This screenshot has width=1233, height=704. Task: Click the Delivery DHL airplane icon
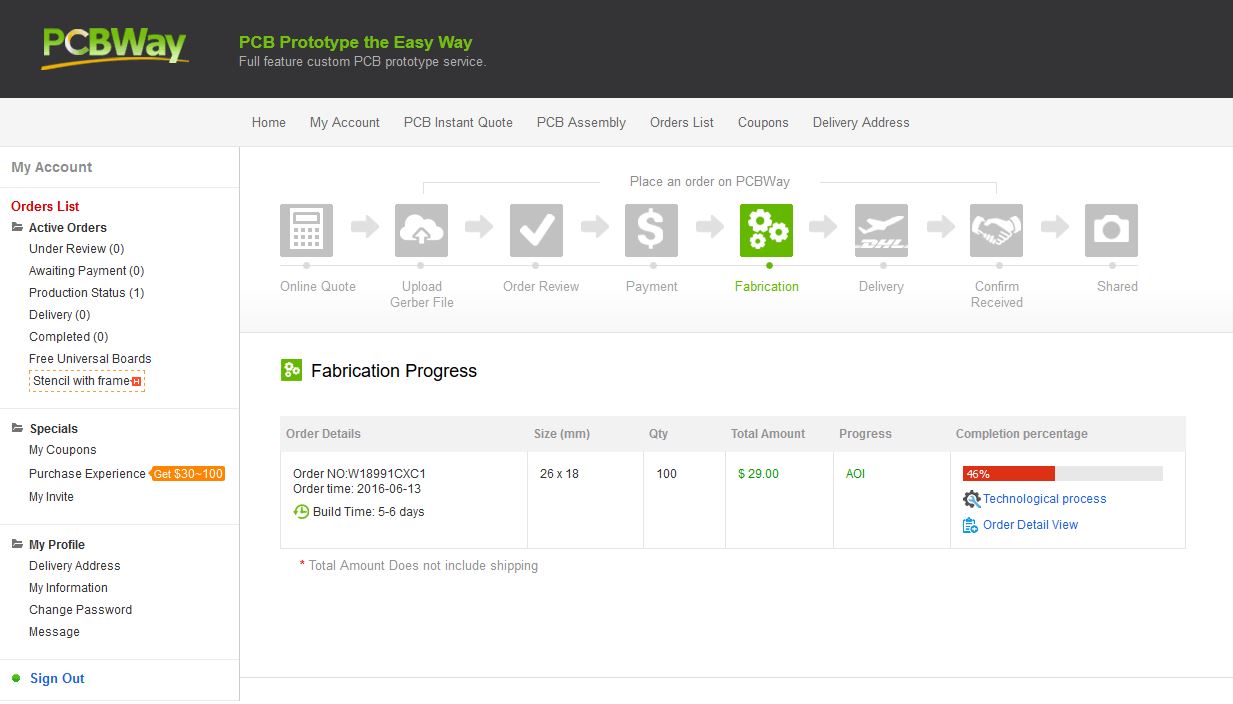(x=881, y=230)
